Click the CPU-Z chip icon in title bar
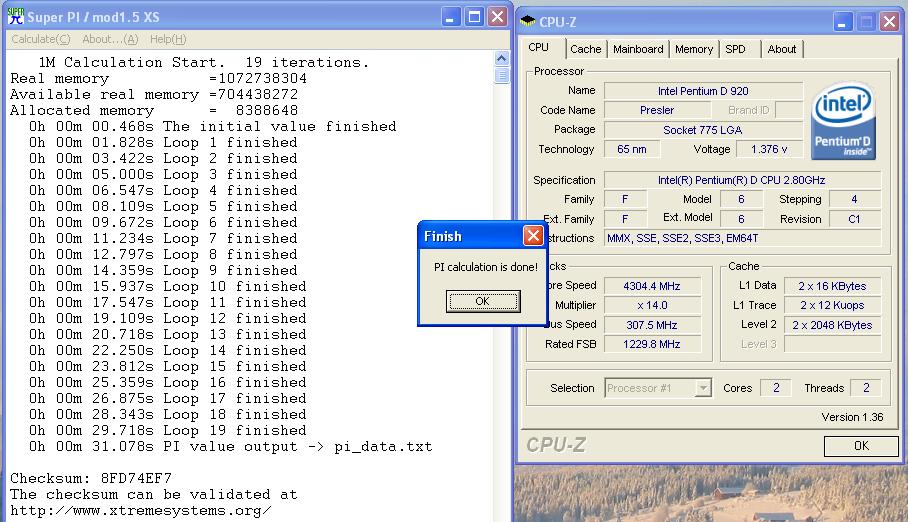 (528, 21)
